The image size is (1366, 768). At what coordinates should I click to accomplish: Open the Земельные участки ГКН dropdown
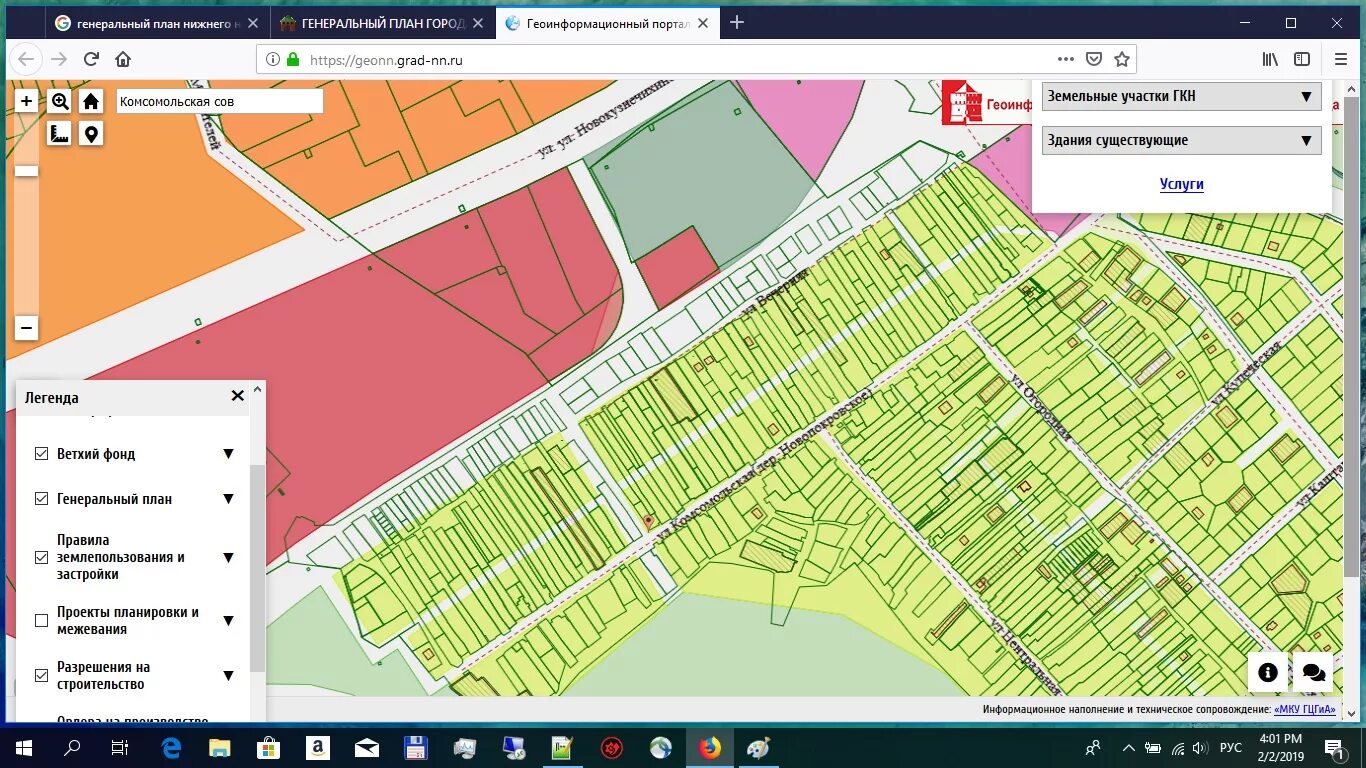pyautogui.click(x=1181, y=97)
